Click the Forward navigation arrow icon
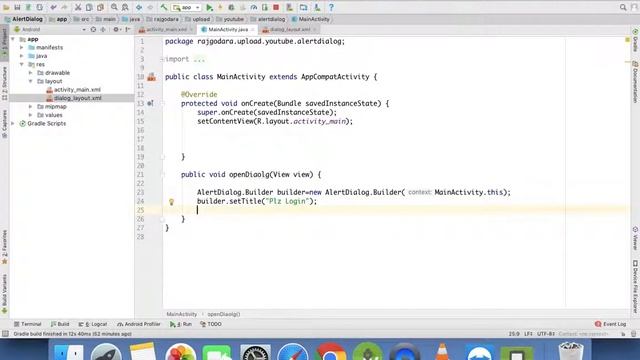 tap(150, 7)
